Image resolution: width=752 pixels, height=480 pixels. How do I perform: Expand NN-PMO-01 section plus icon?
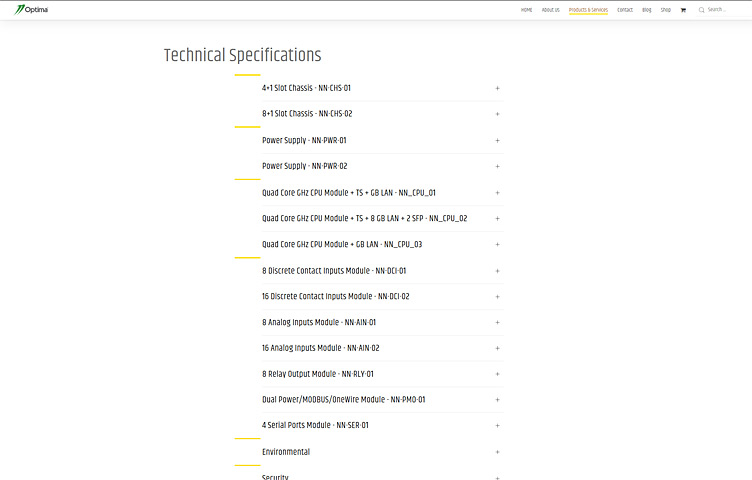[497, 400]
